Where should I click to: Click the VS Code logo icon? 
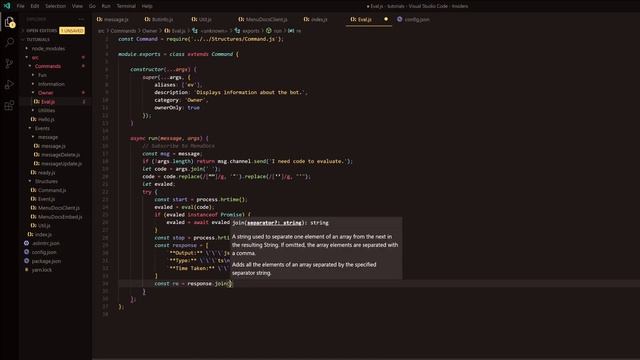click(7, 6)
